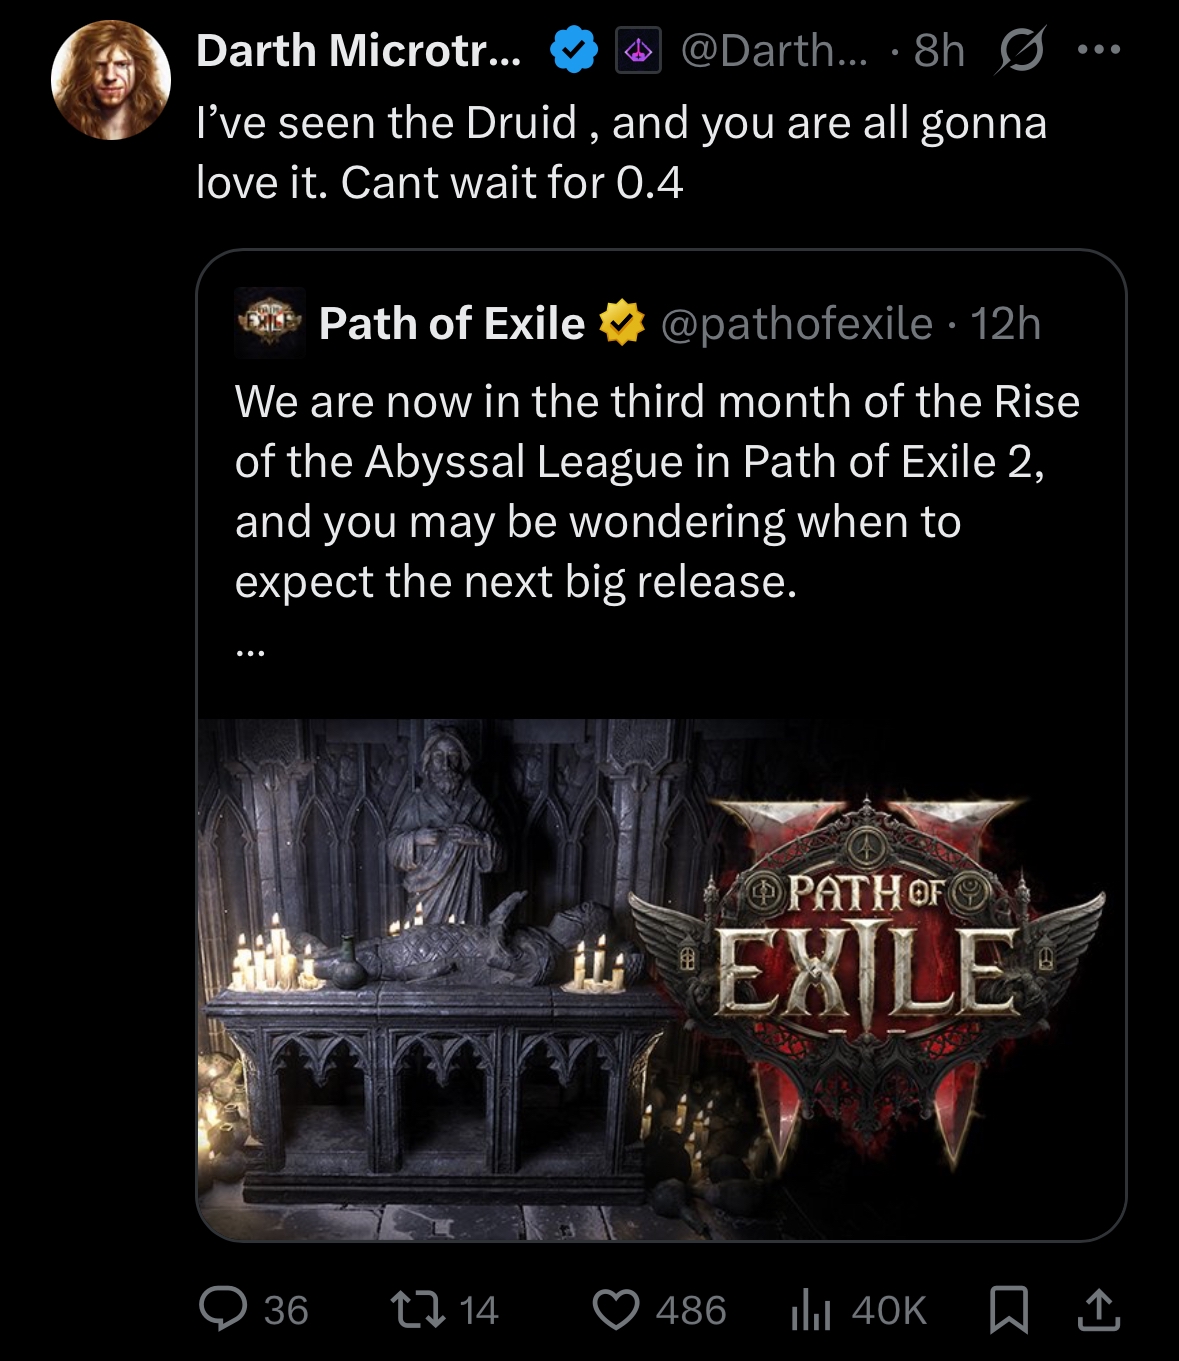Open Darth Microtr... display name link
The image size is (1179, 1361).
358,50
